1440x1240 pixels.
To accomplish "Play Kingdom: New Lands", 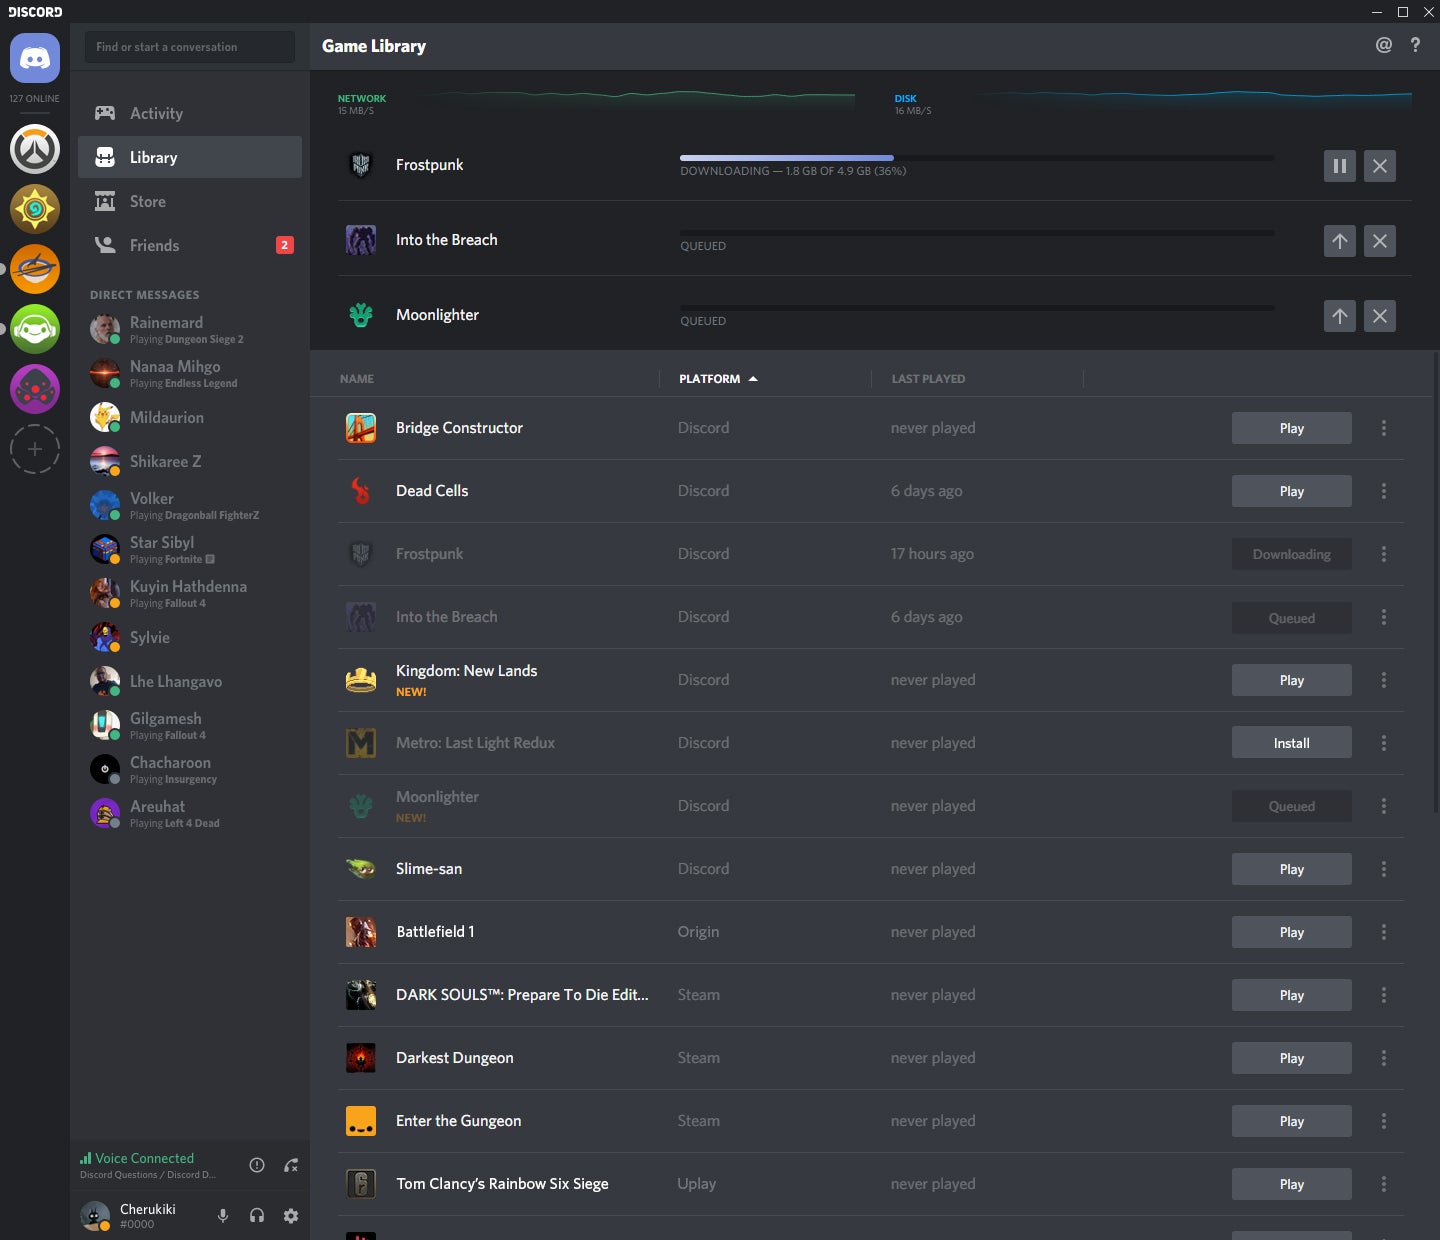I will [1291, 680].
